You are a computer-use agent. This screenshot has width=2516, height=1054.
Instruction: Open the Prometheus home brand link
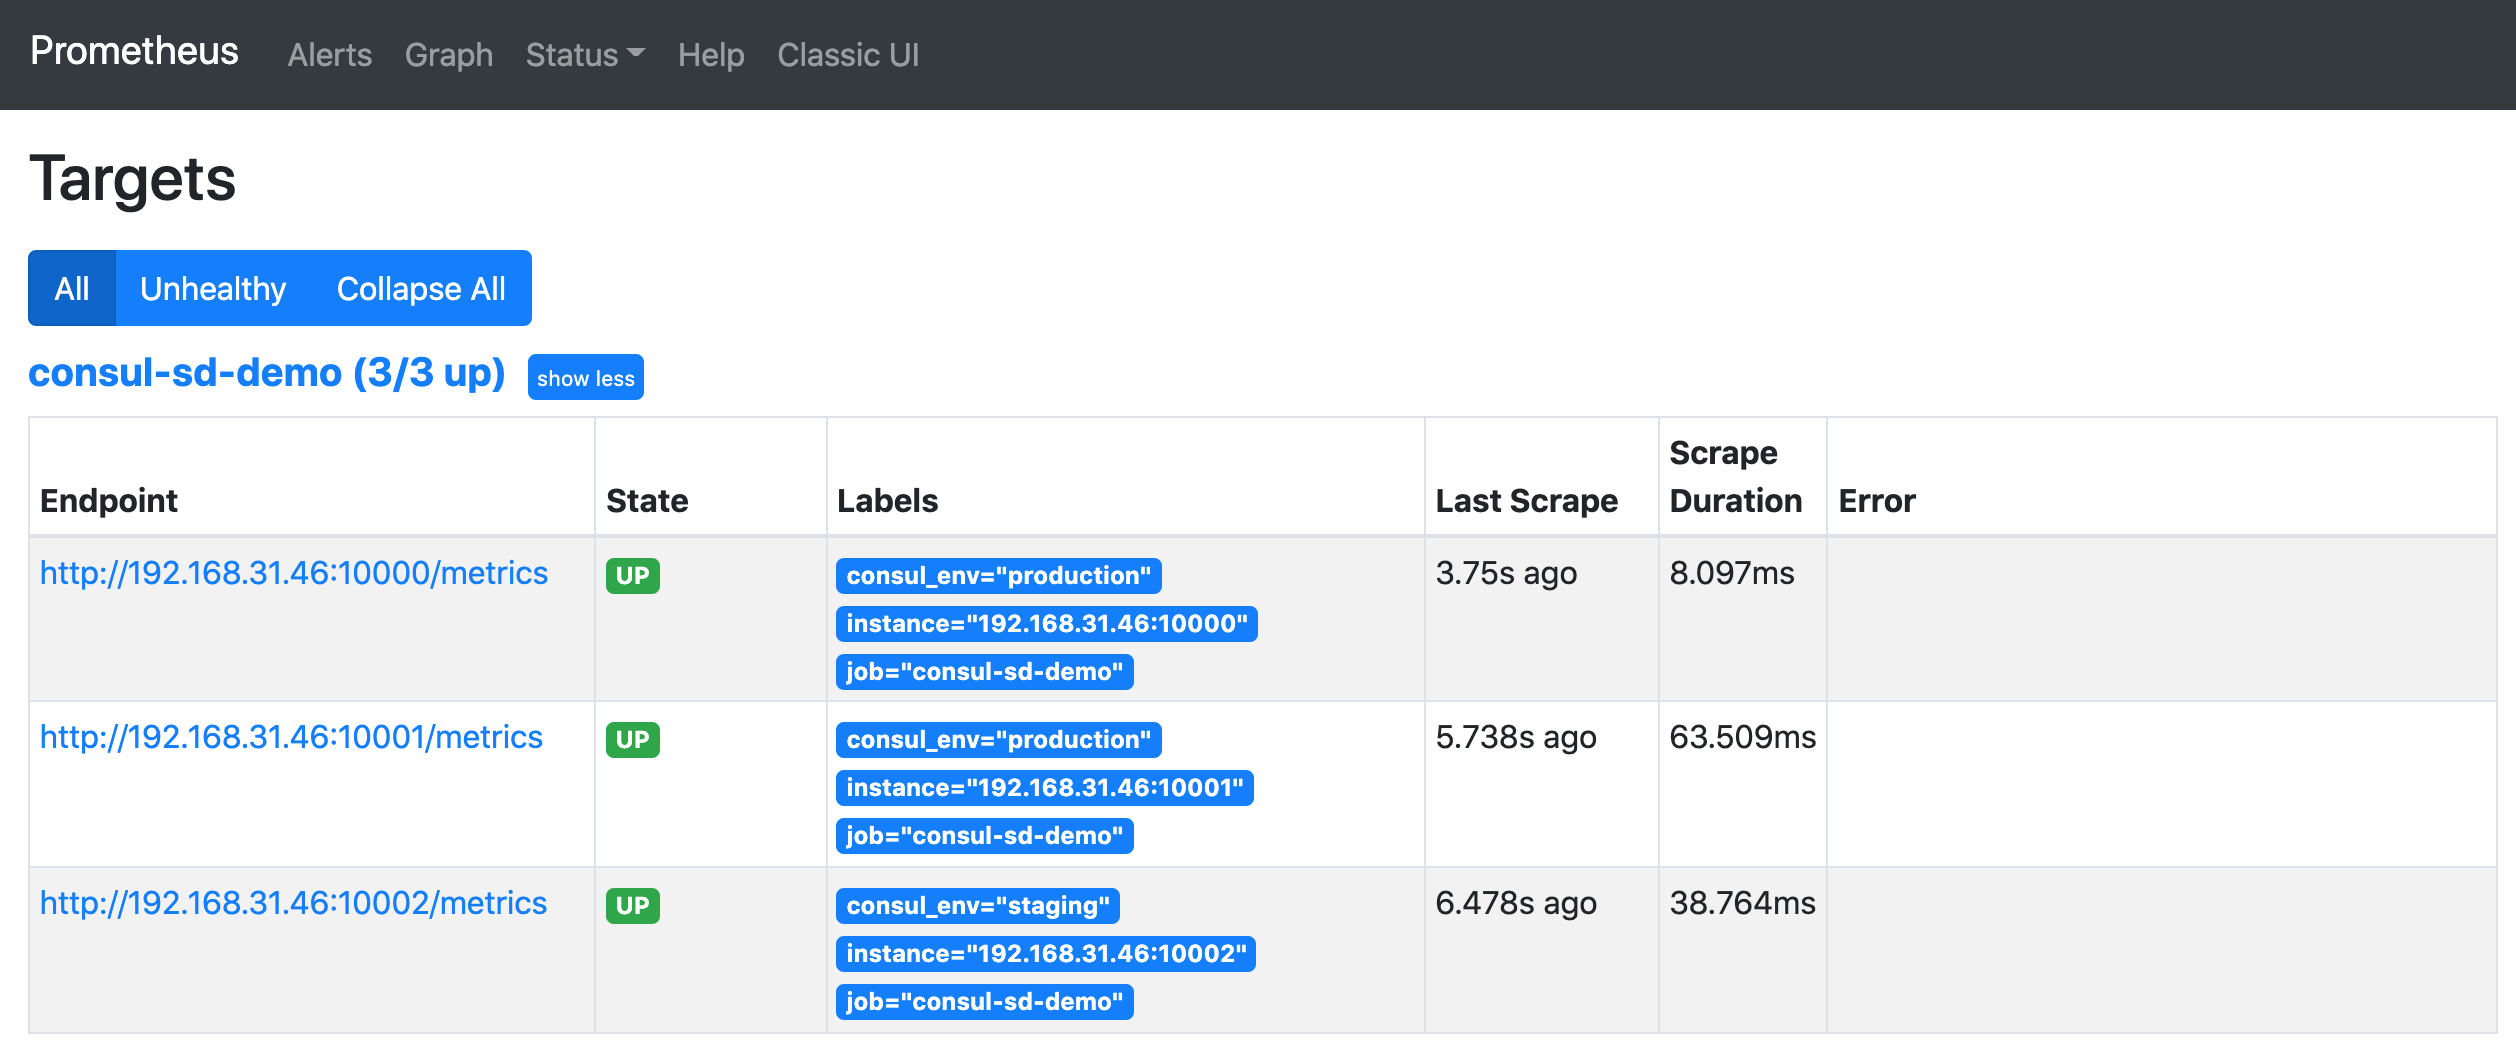[x=134, y=52]
